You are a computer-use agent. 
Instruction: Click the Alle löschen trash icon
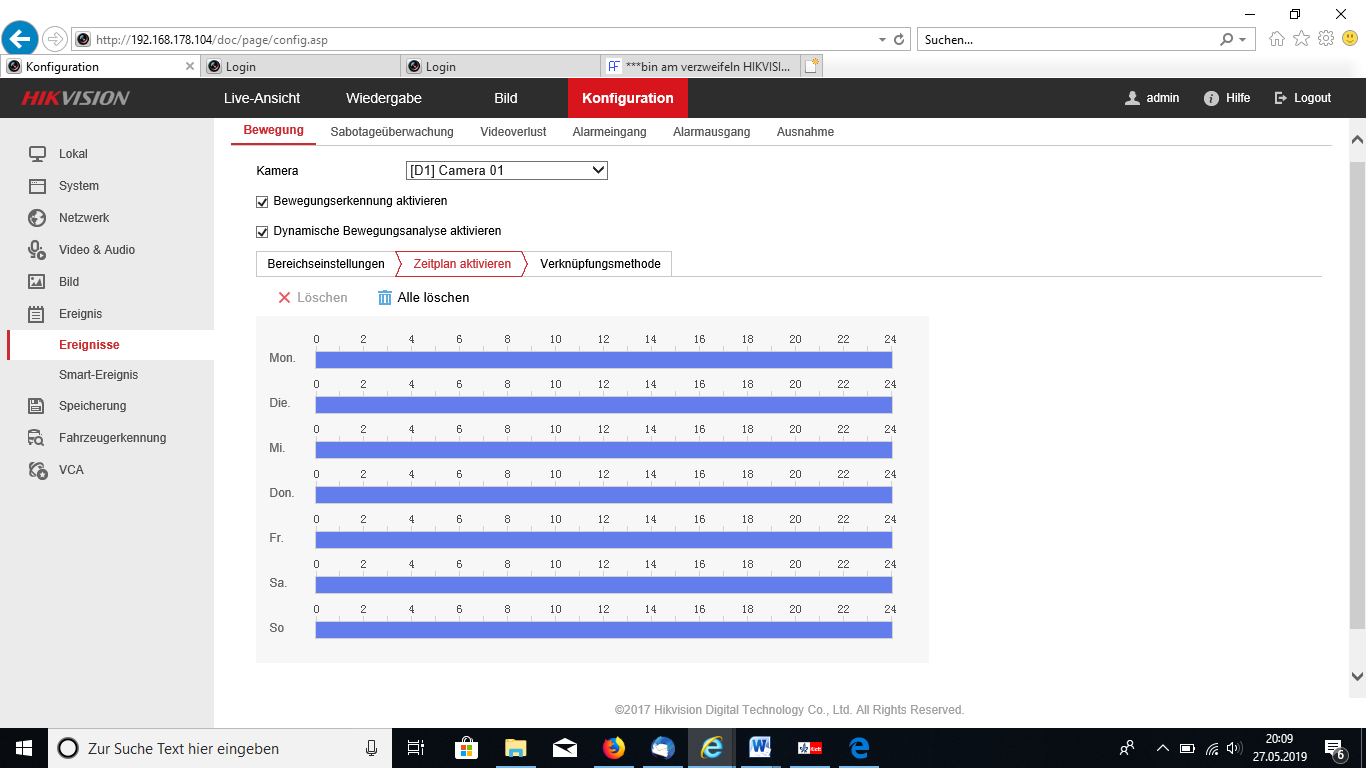[x=385, y=298]
